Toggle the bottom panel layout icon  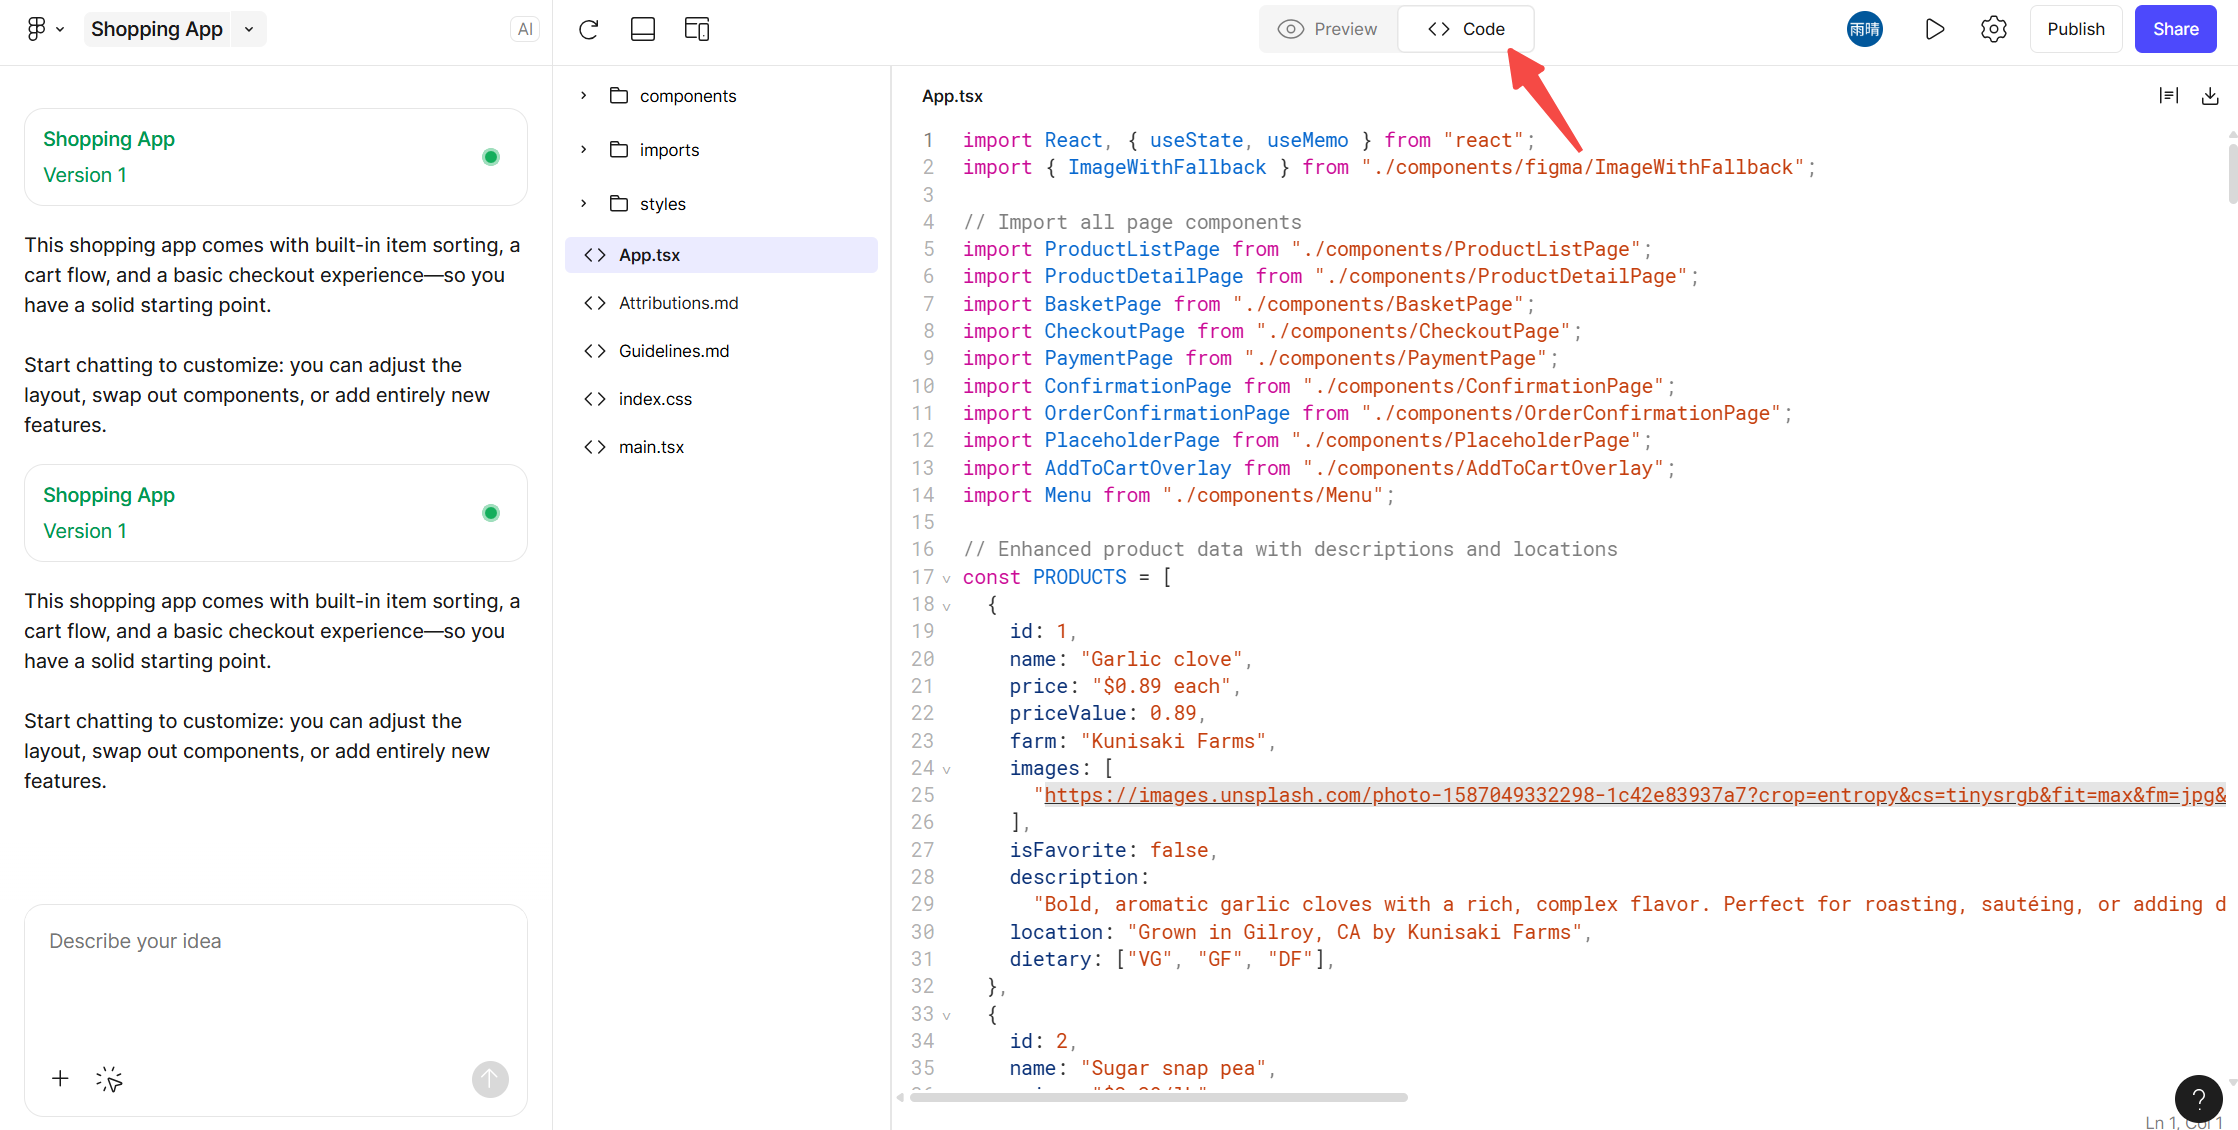[643, 29]
